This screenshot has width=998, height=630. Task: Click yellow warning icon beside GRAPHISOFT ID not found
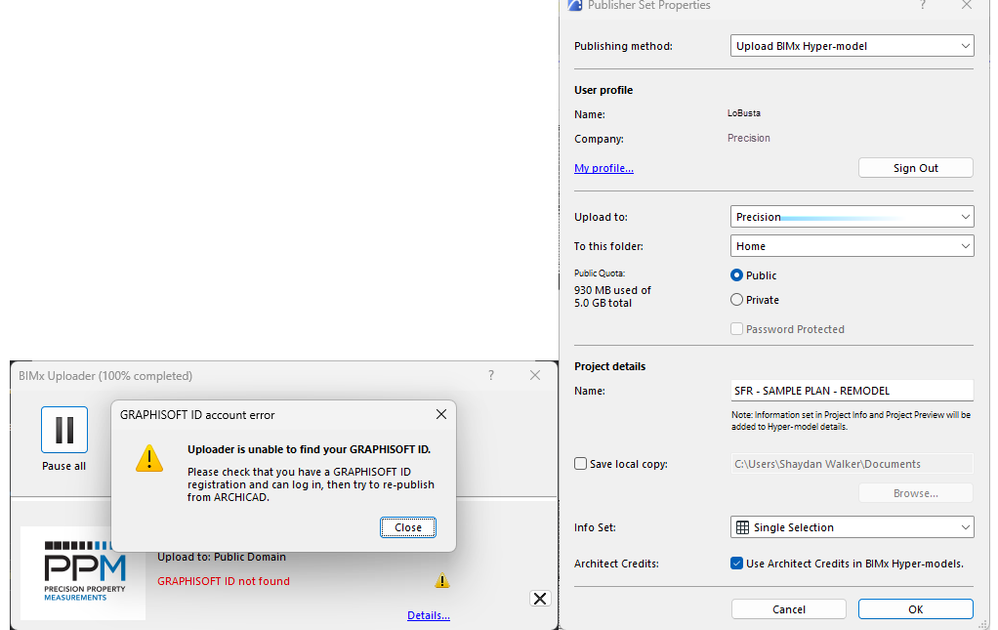(x=442, y=580)
